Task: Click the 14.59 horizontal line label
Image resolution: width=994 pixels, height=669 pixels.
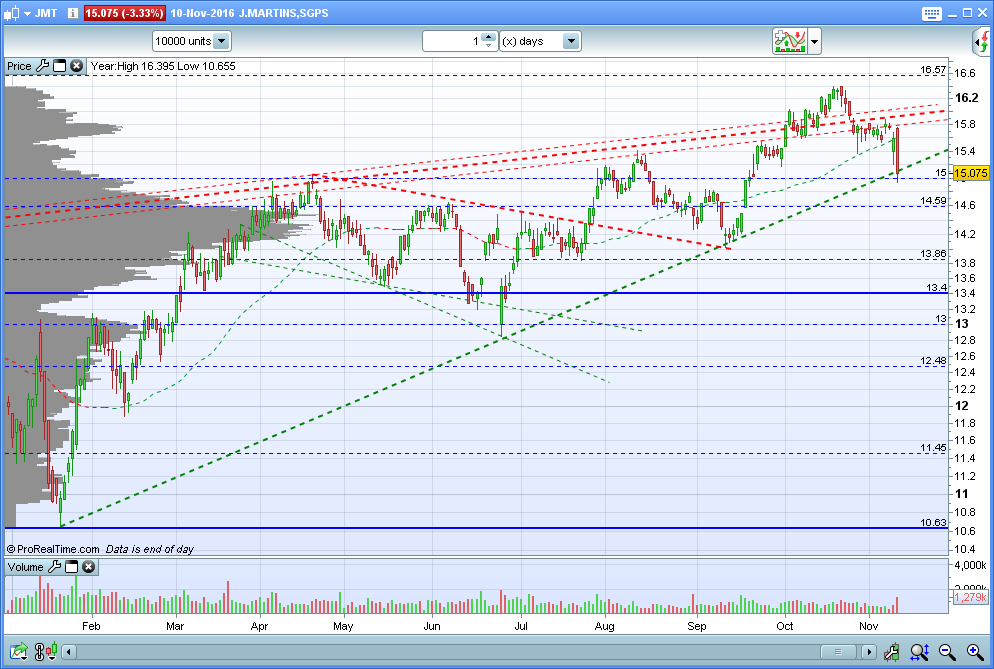Action: [933, 200]
